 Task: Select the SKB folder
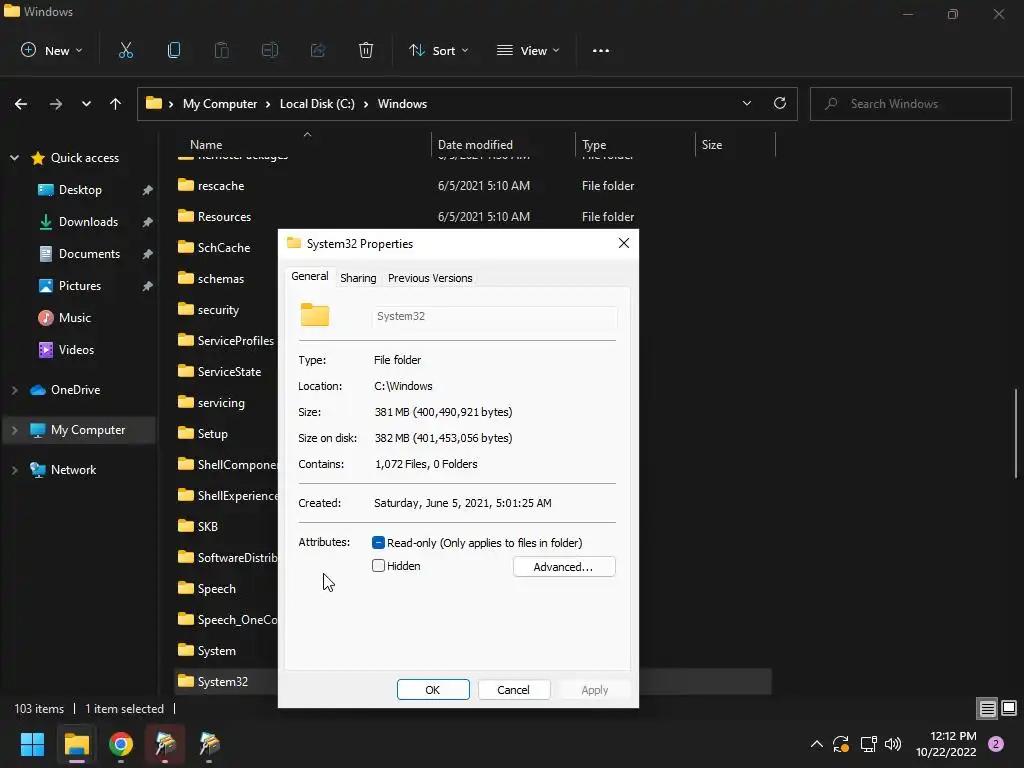pyautogui.click(x=208, y=527)
